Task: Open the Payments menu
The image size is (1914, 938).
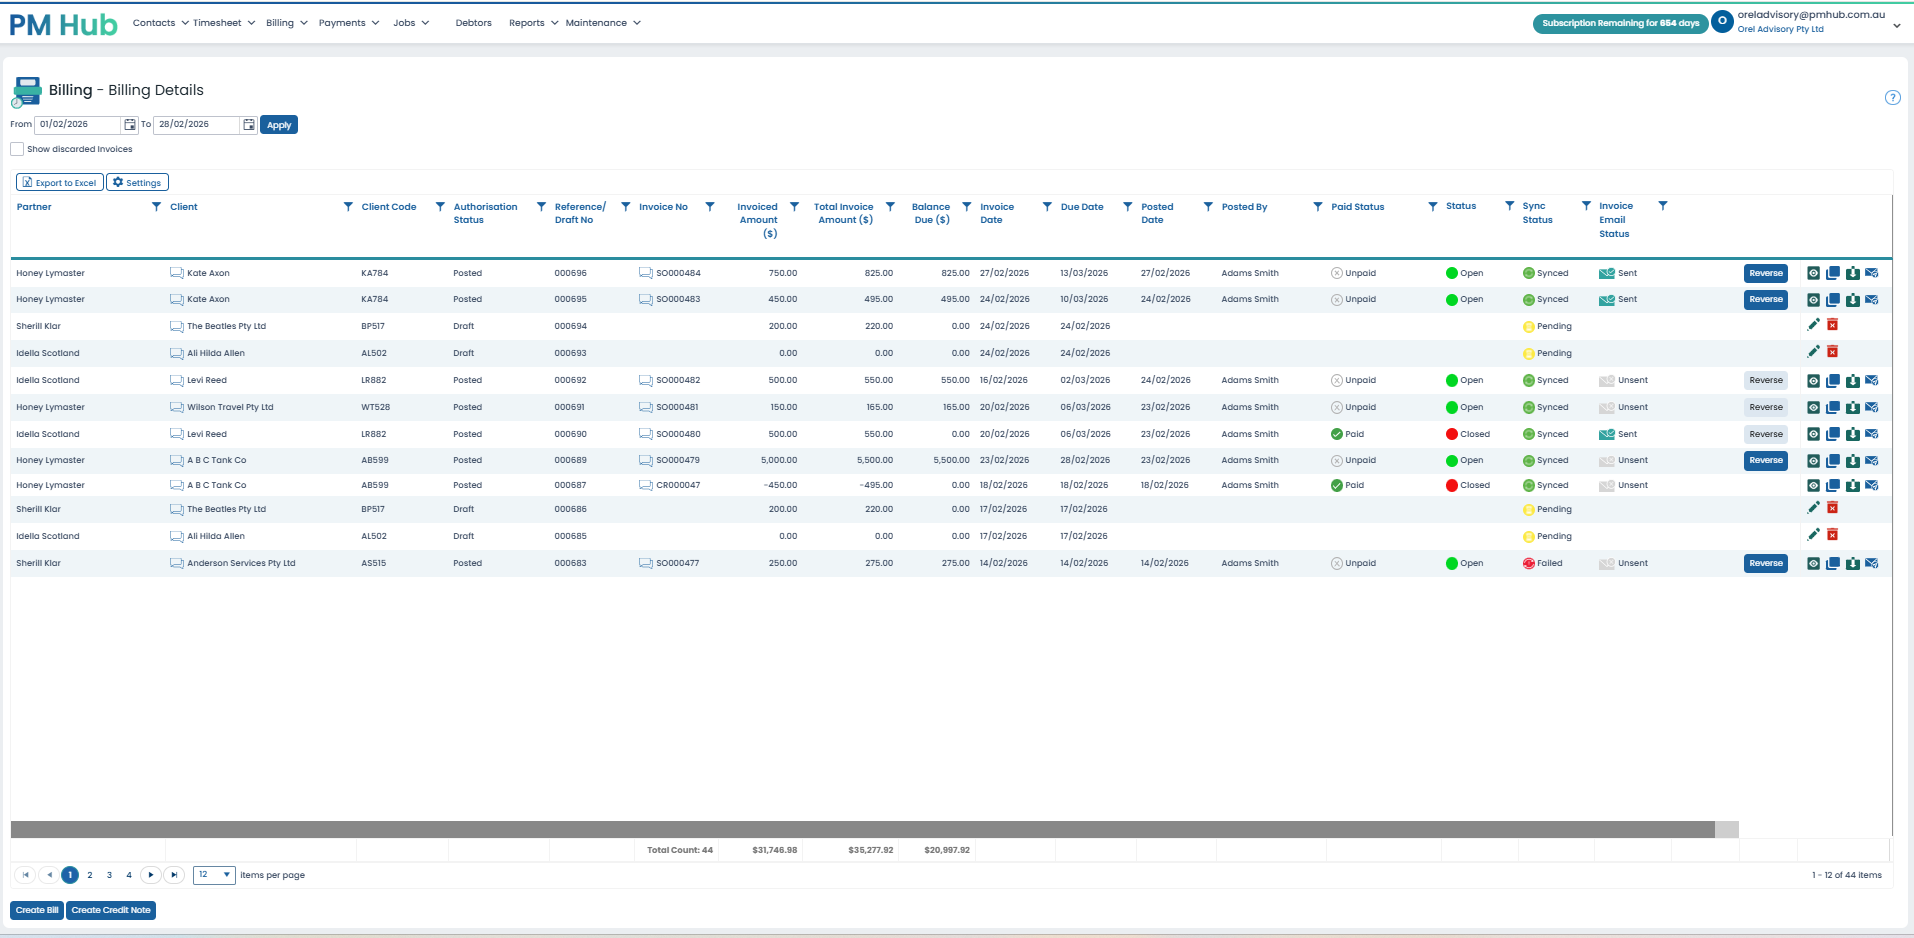Action: coord(349,23)
